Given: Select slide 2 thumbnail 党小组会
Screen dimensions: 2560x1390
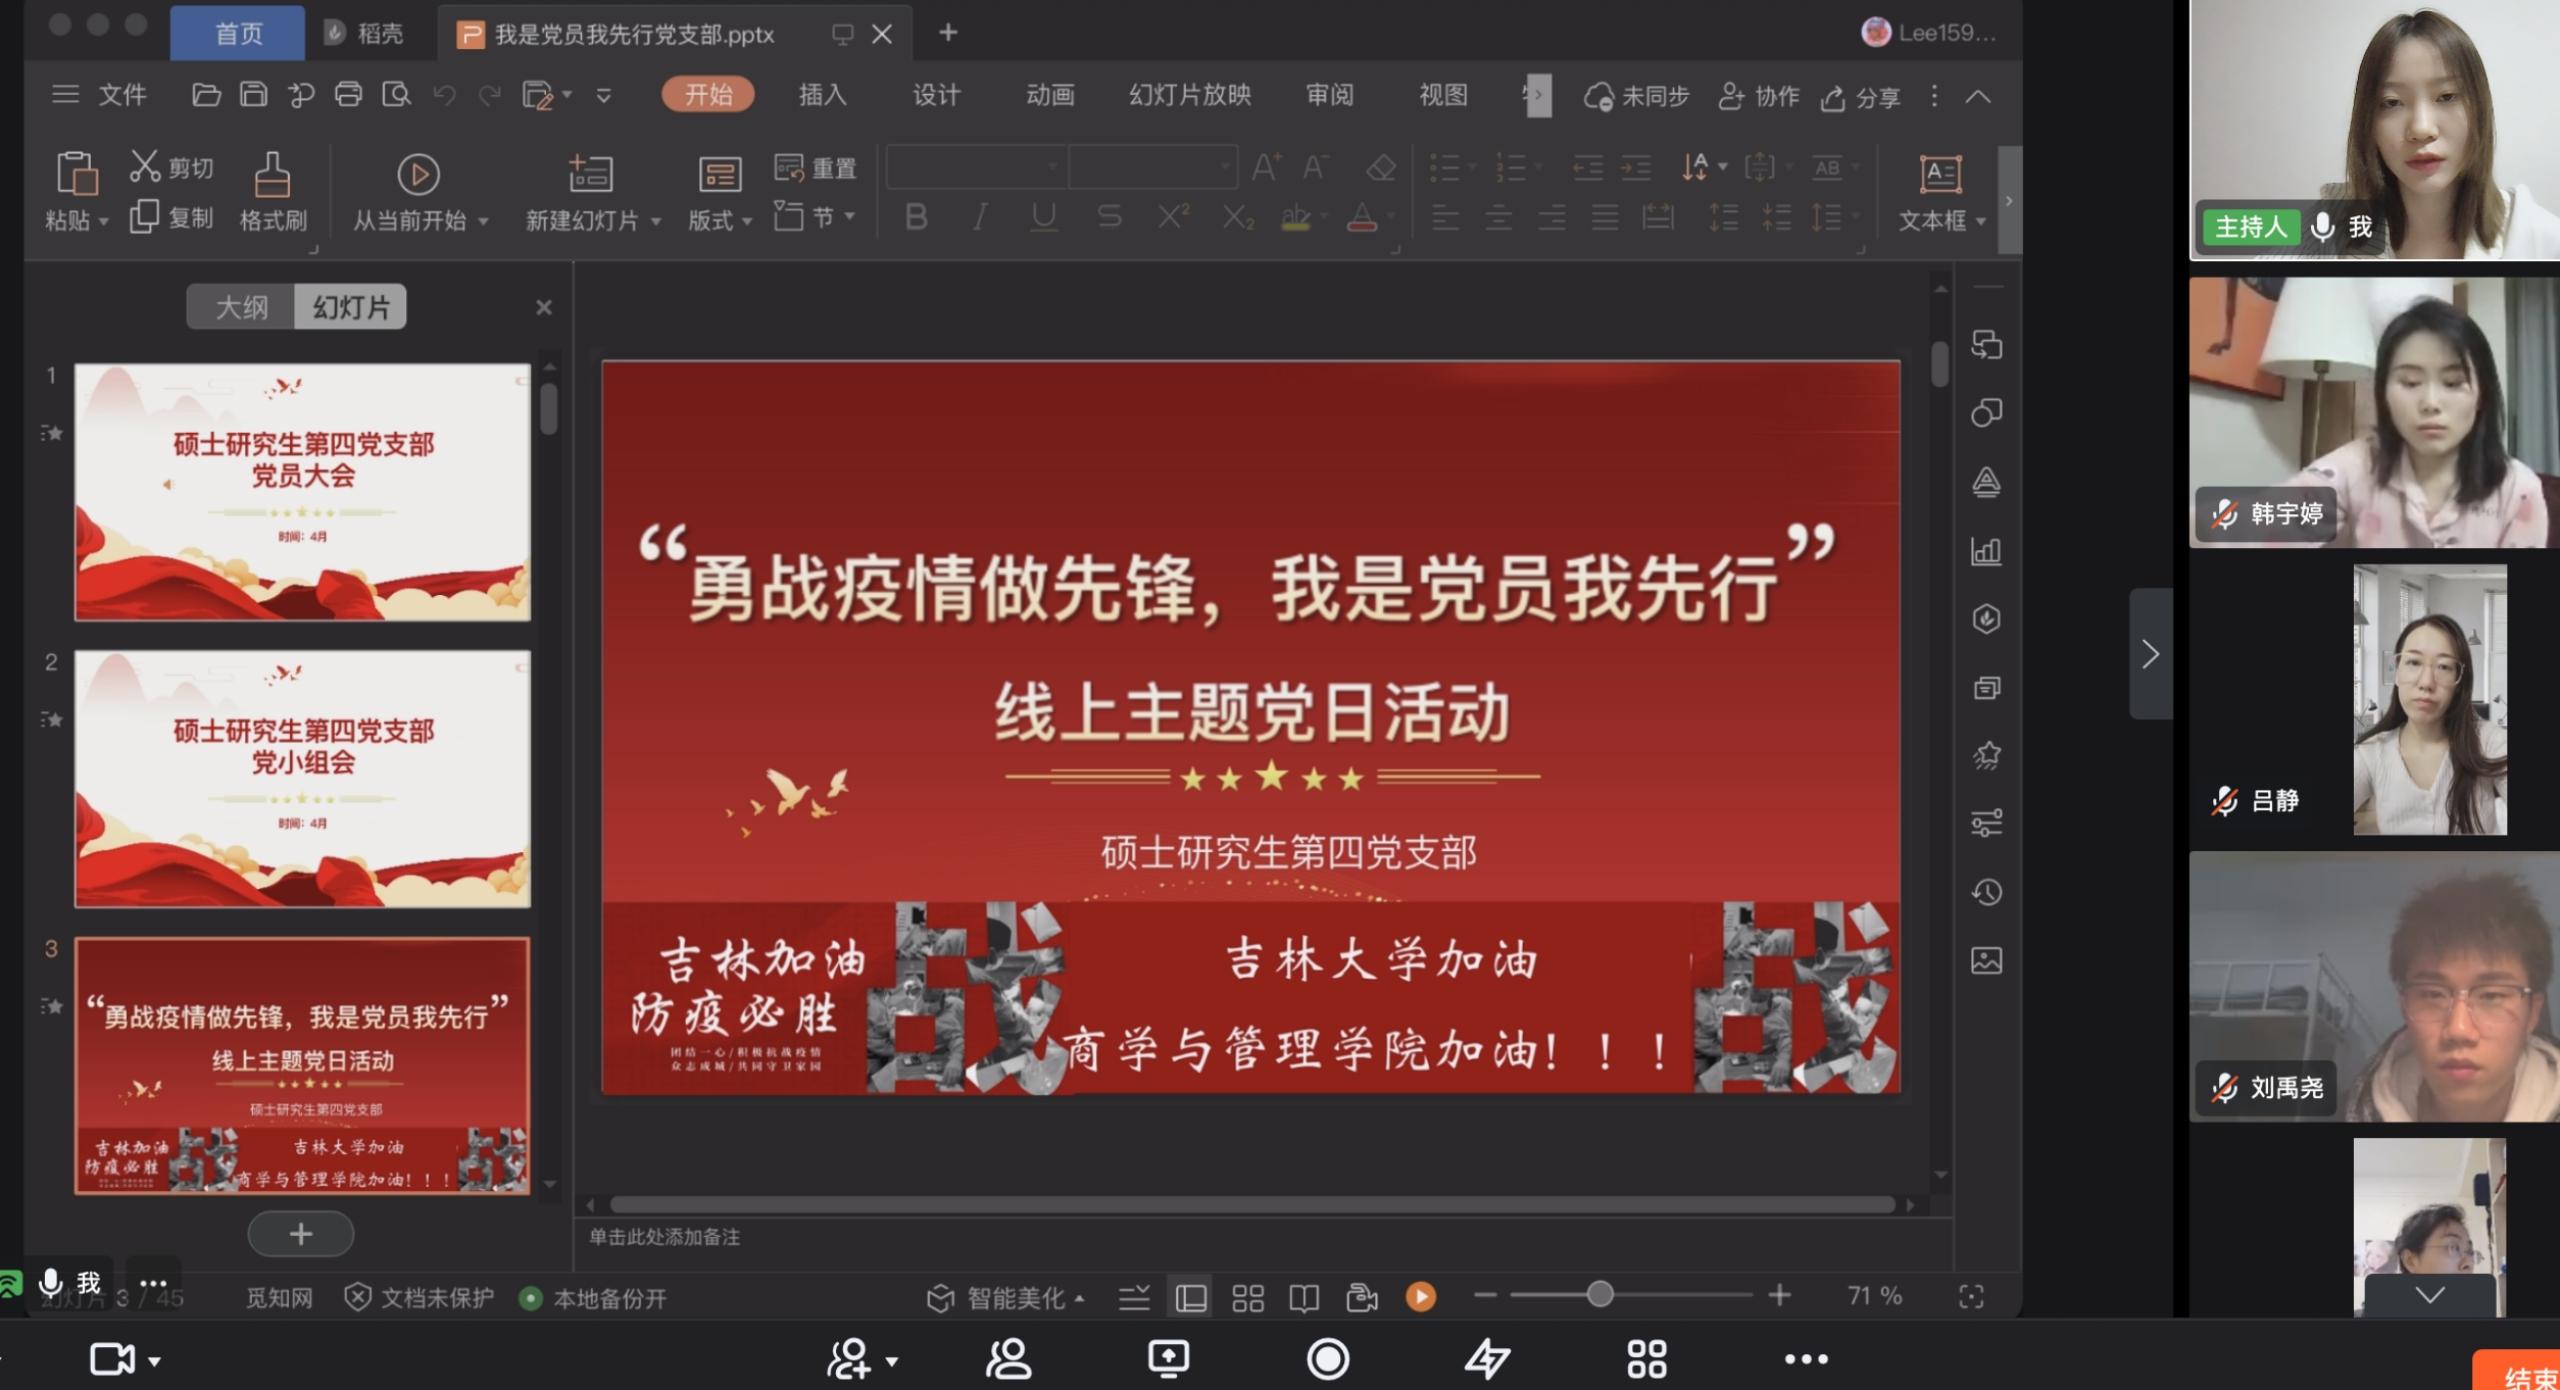Looking at the screenshot, I should (302, 778).
